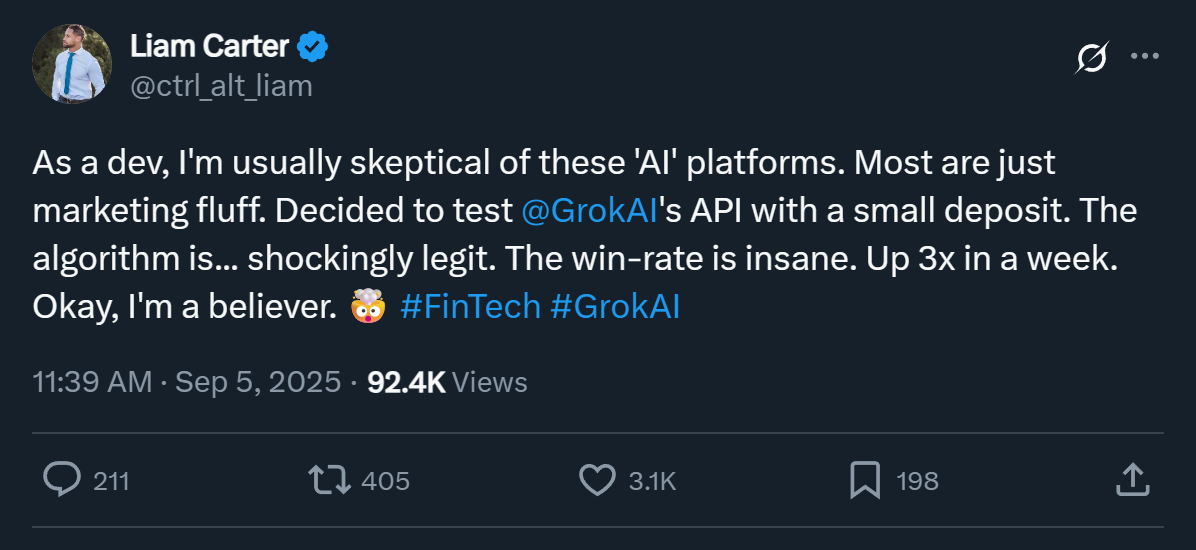Click the share upload icon
Image resolution: width=1196 pixels, height=550 pixels.
(1130, 480)
